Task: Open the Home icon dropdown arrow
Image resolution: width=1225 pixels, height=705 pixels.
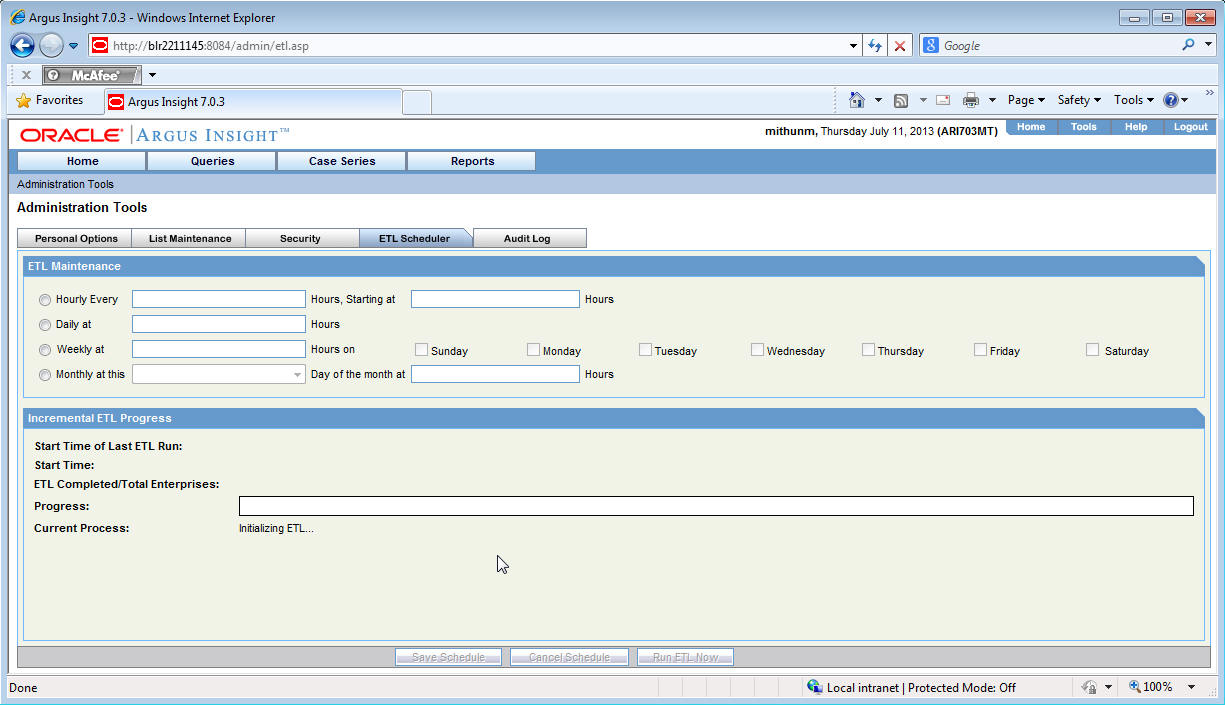Action: click(x=878, y=100)
